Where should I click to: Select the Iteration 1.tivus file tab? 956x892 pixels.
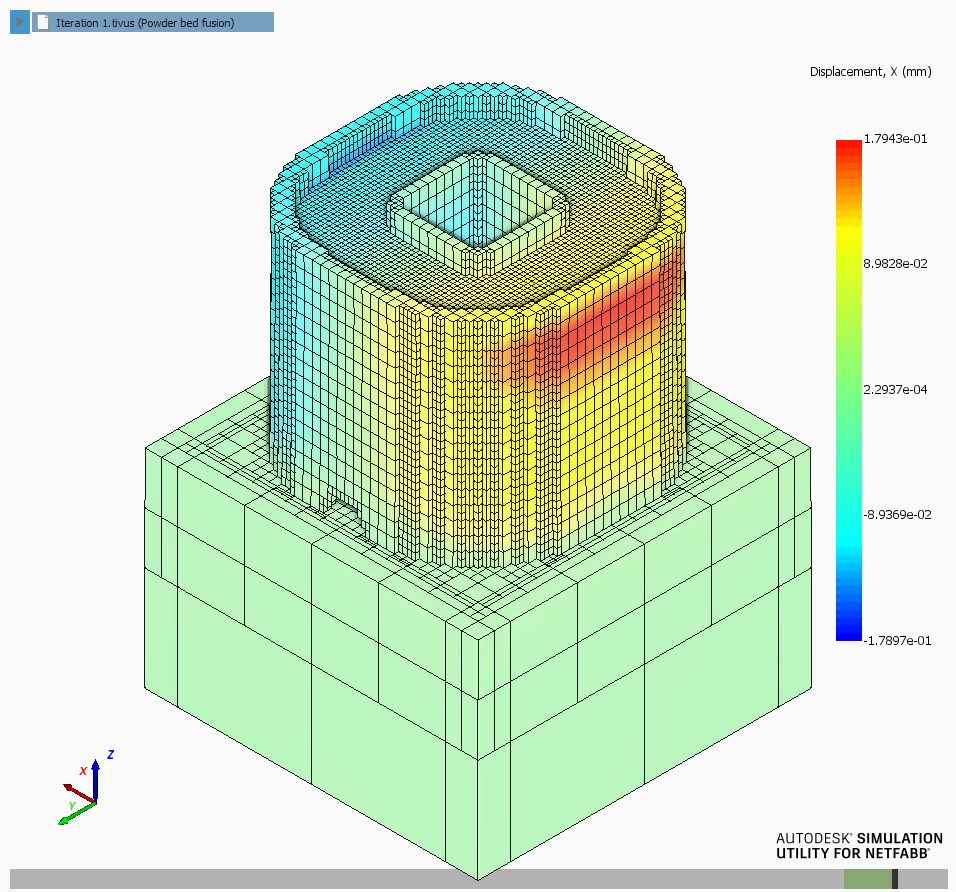coord(153,23)
